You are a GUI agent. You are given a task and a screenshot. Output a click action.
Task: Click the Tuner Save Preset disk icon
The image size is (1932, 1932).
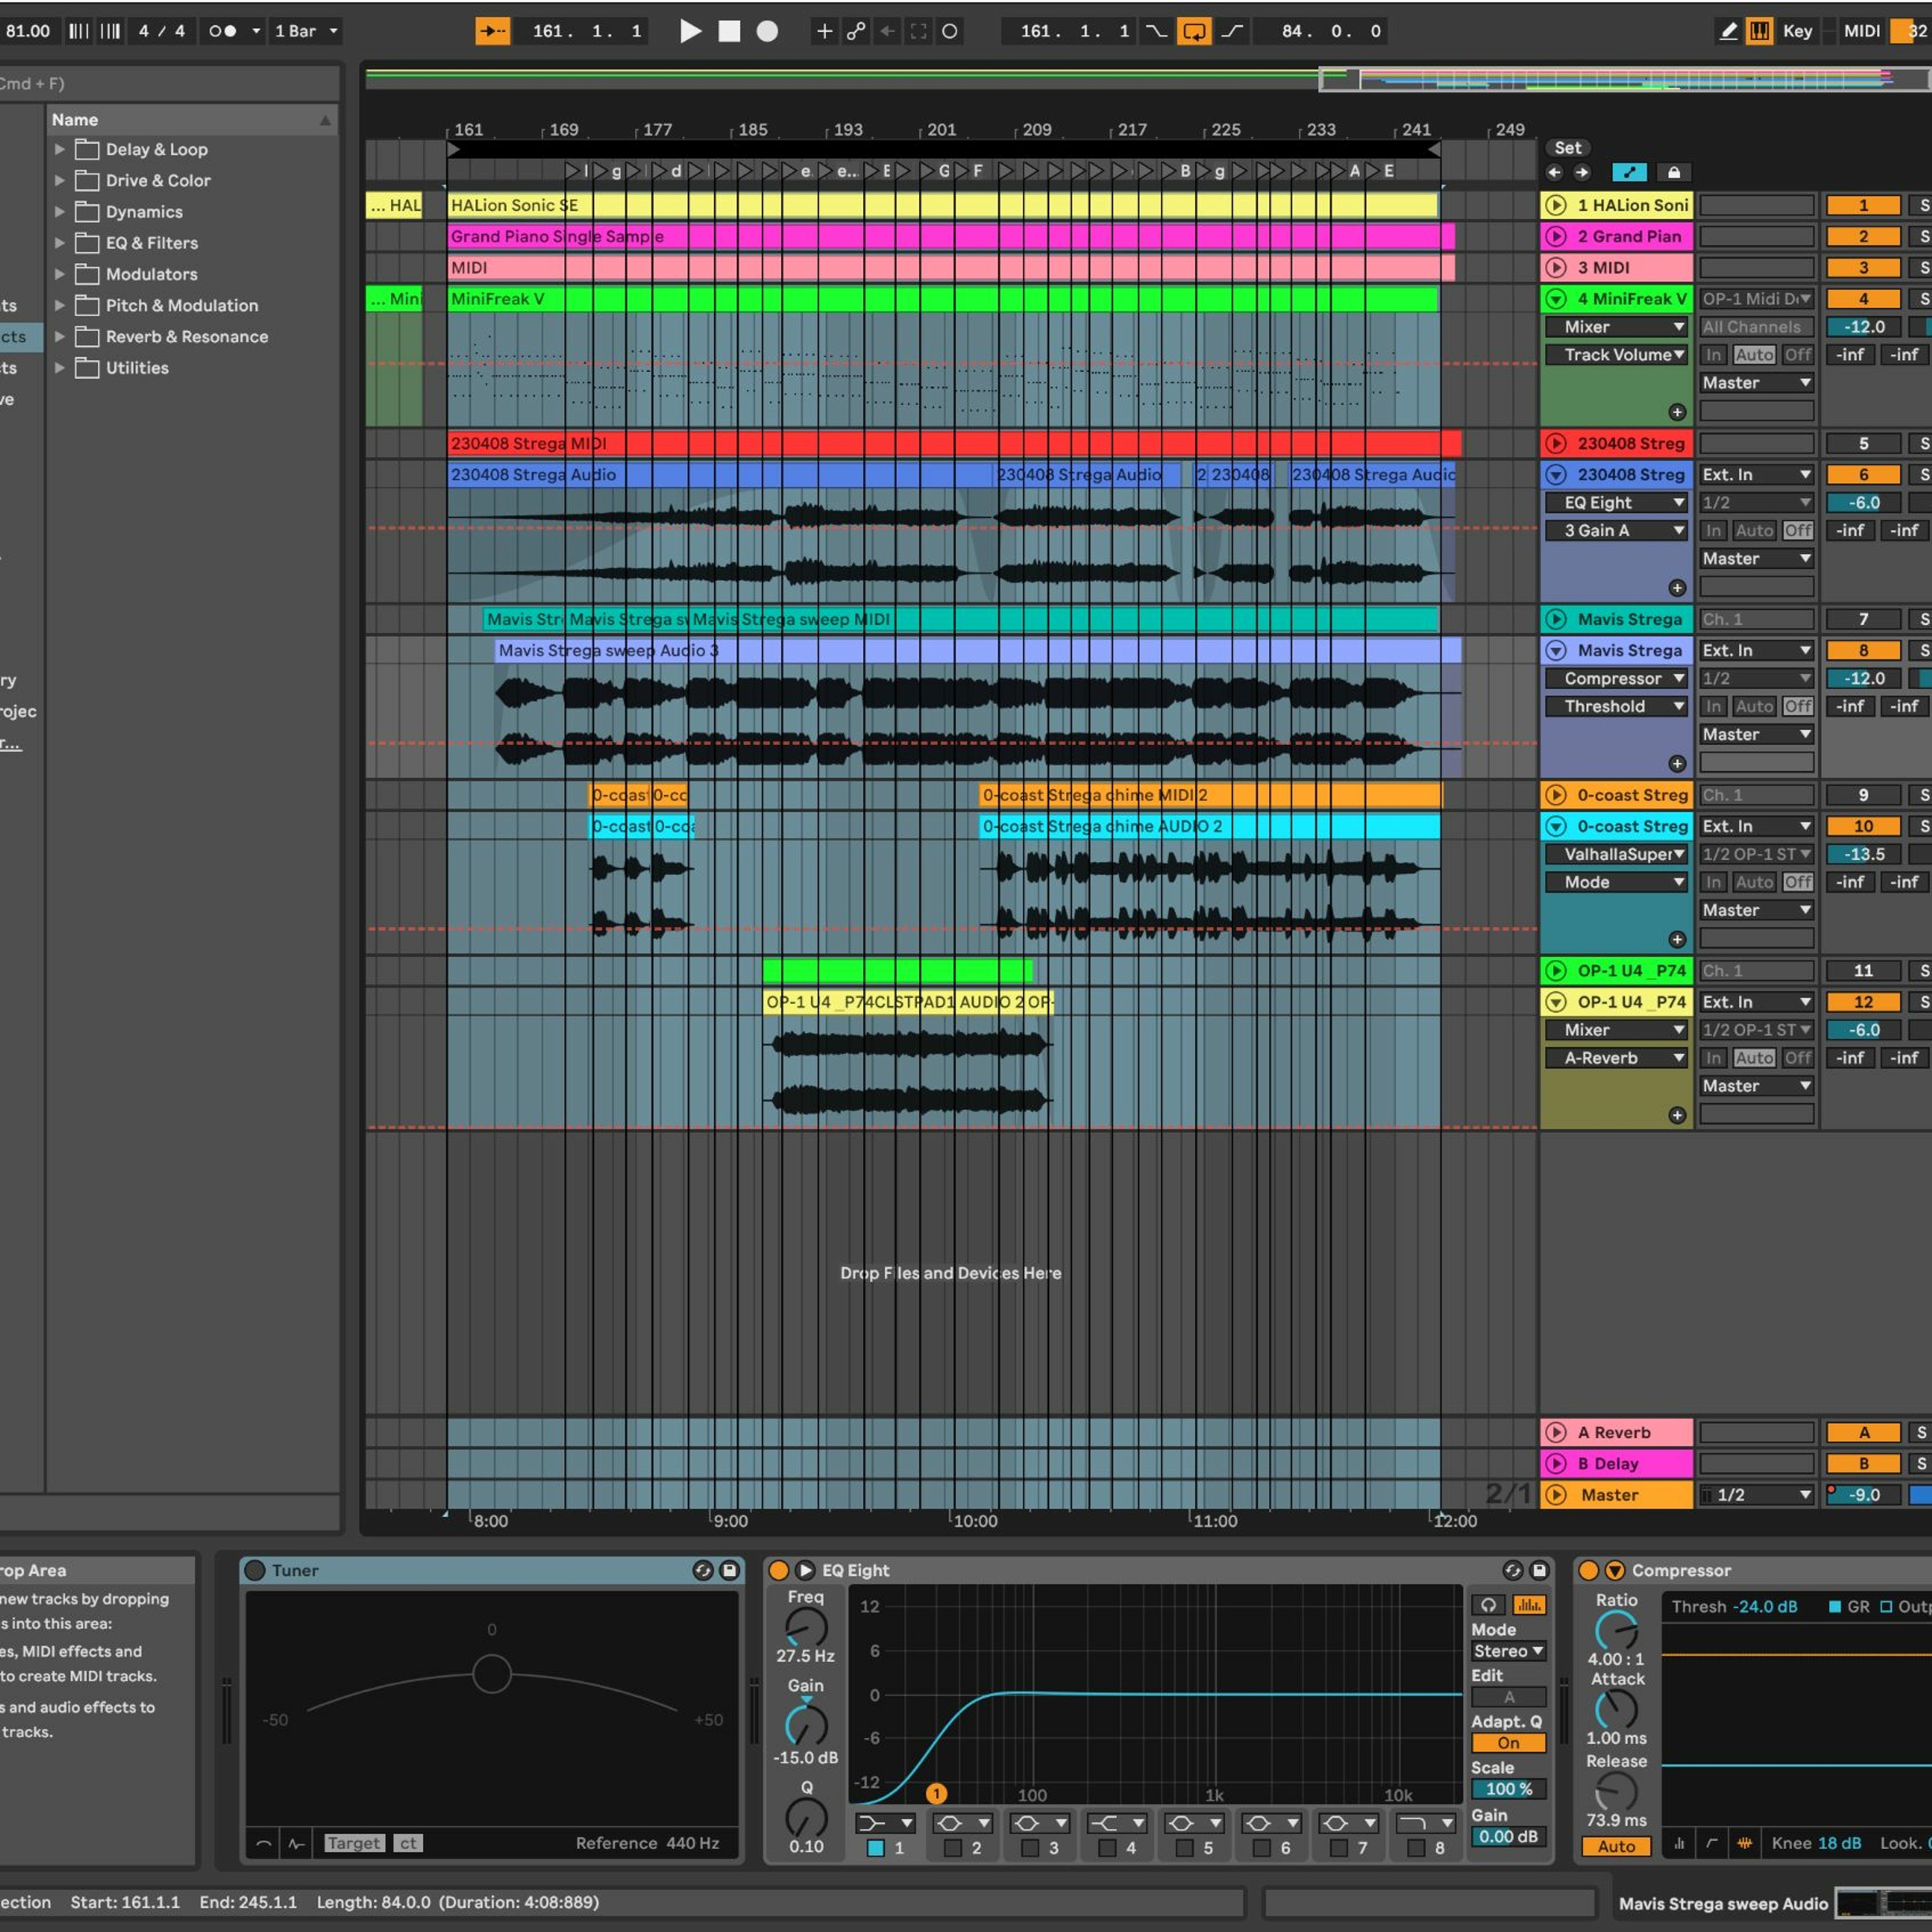(x=730, y=1570)
